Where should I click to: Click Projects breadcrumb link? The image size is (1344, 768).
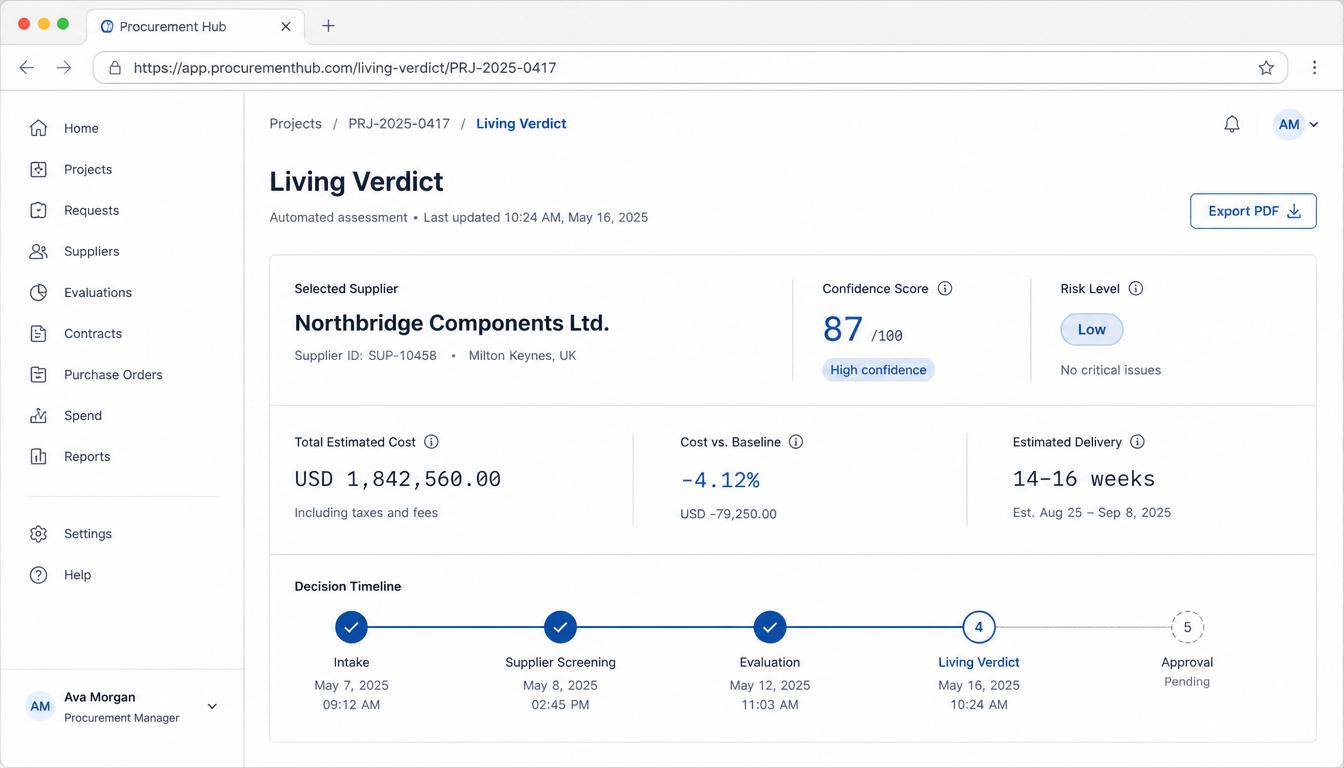pyautogui.click(x=295, y=124)
